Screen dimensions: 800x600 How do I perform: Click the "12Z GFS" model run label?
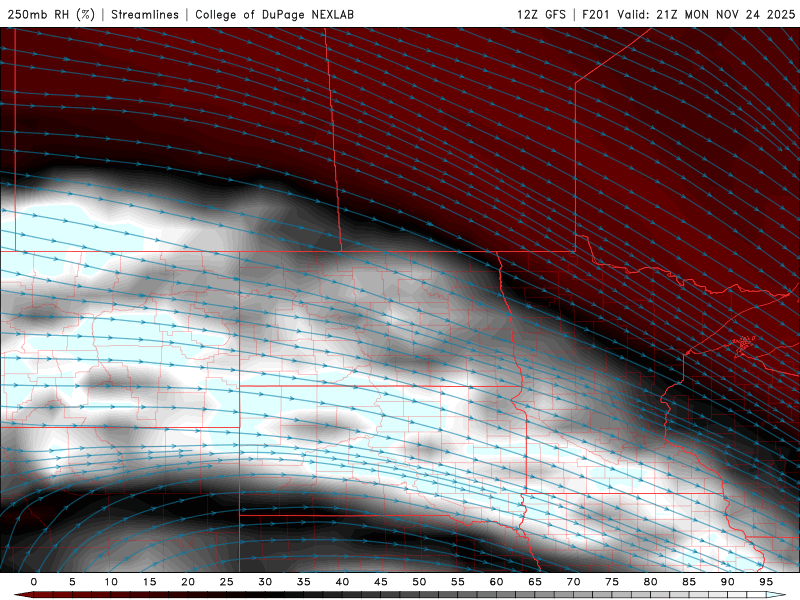click(541, 14)
